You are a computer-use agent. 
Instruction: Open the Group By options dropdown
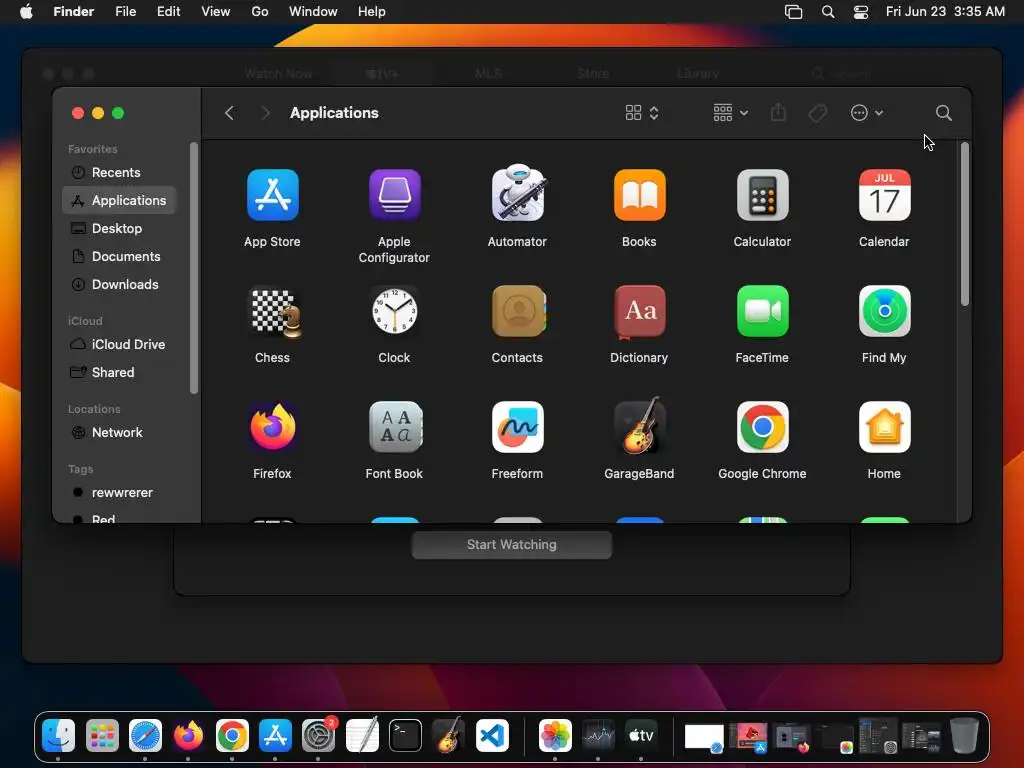point(730,113)
